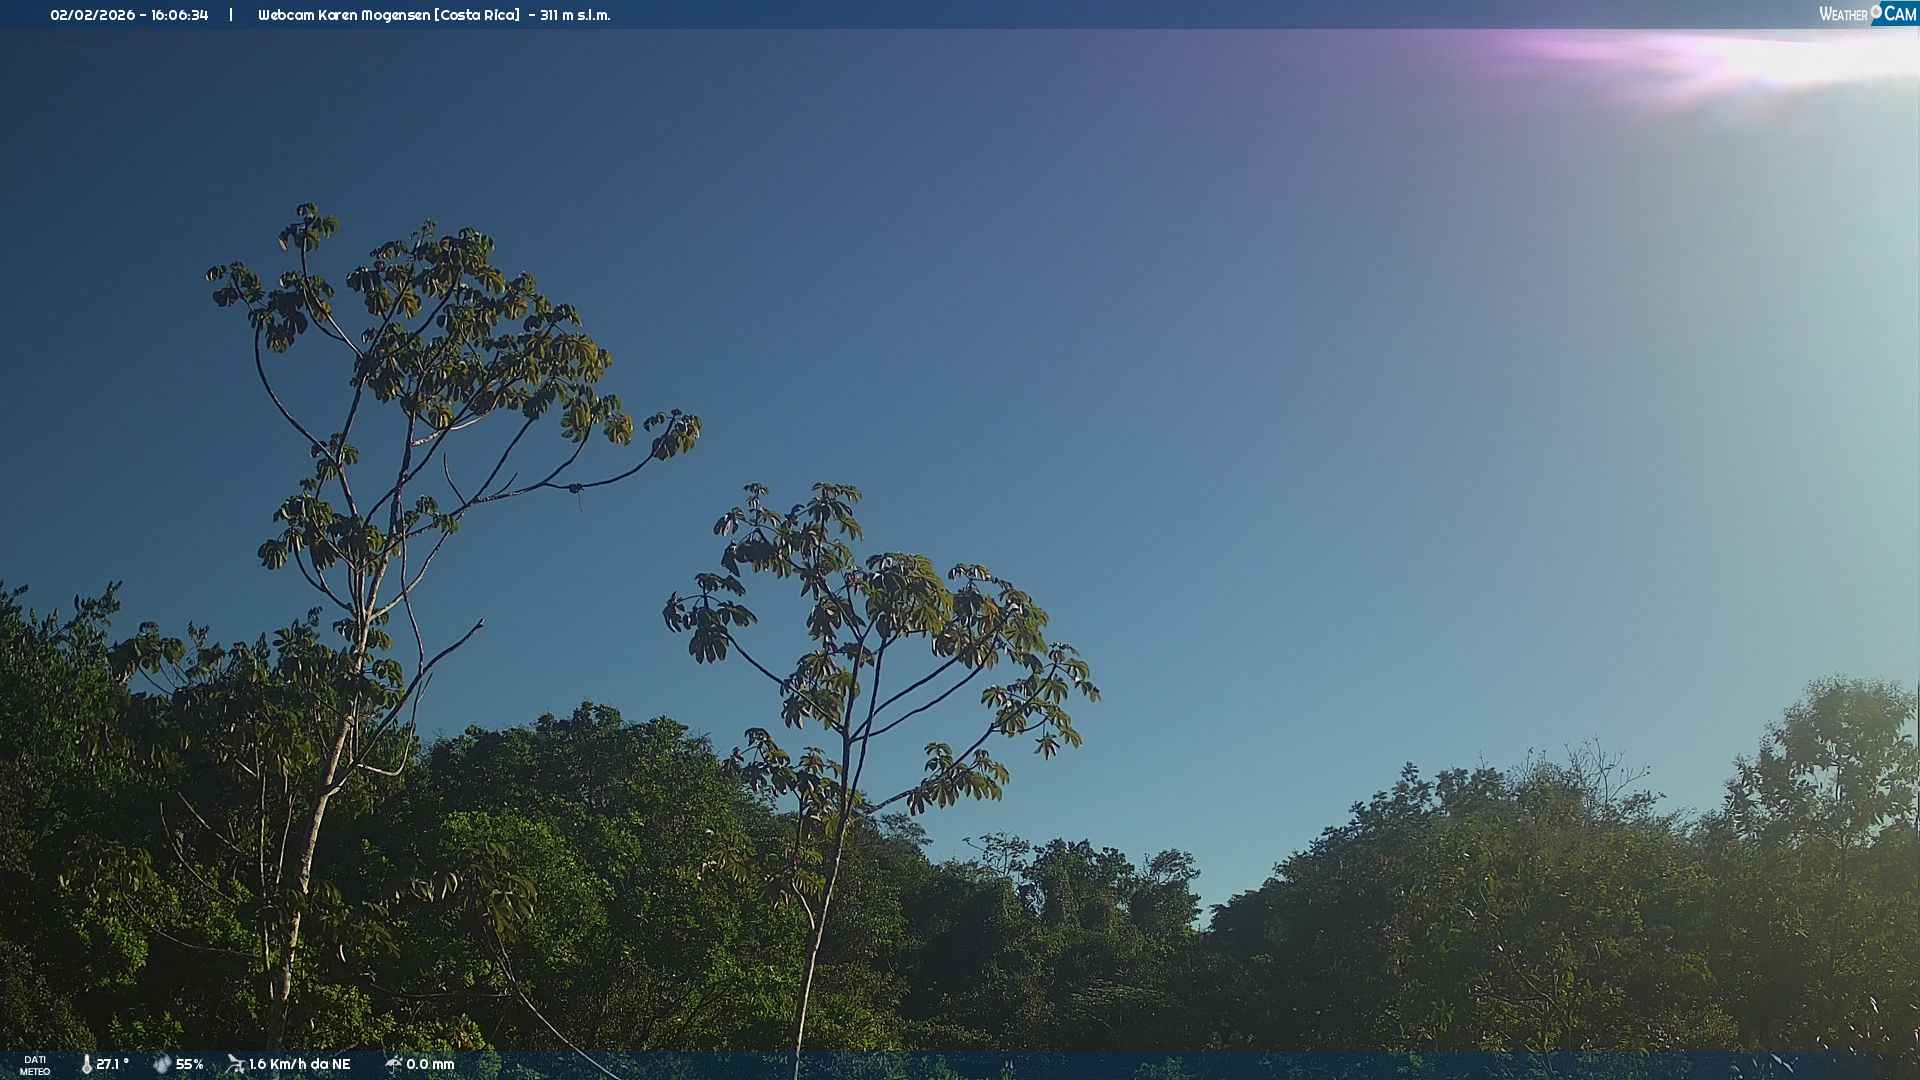Viewport: 1920px width, 1080px height.
Task: Click the 0.0 mm rainfall reading
Action: [x=430, y=1064]
